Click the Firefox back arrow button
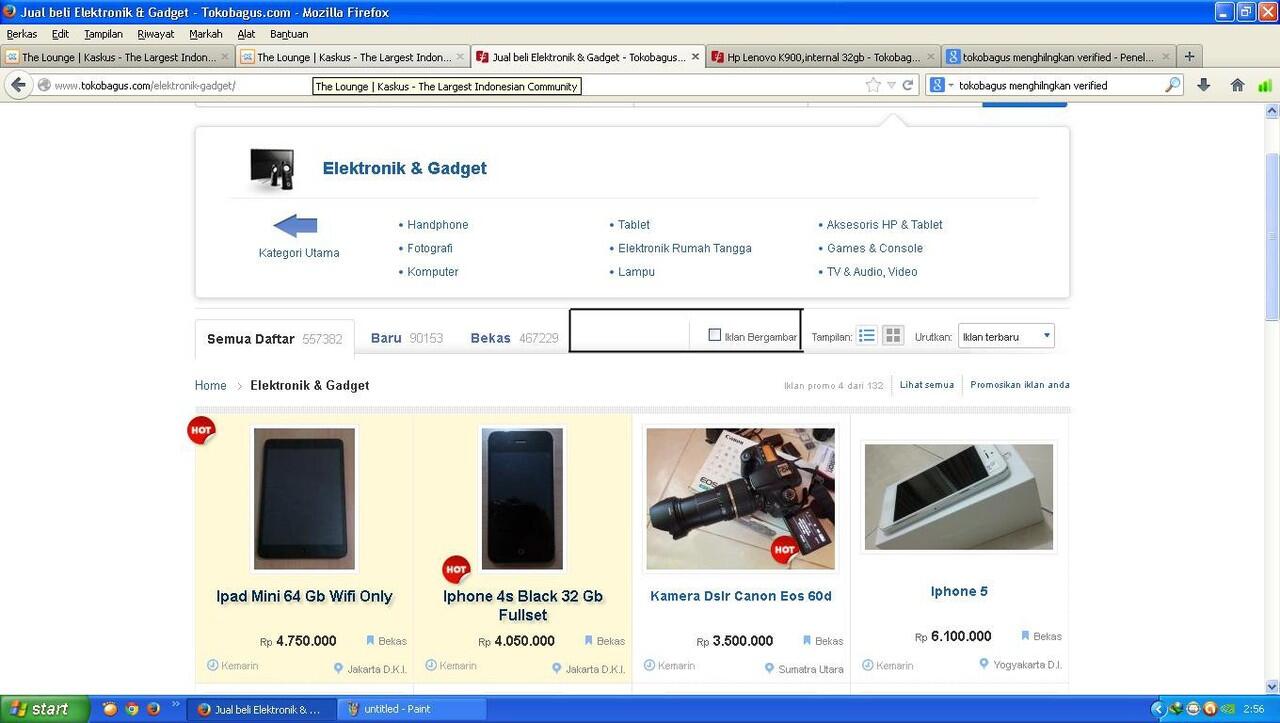Viewport: 1280px width, 723px height. [18, 85]
